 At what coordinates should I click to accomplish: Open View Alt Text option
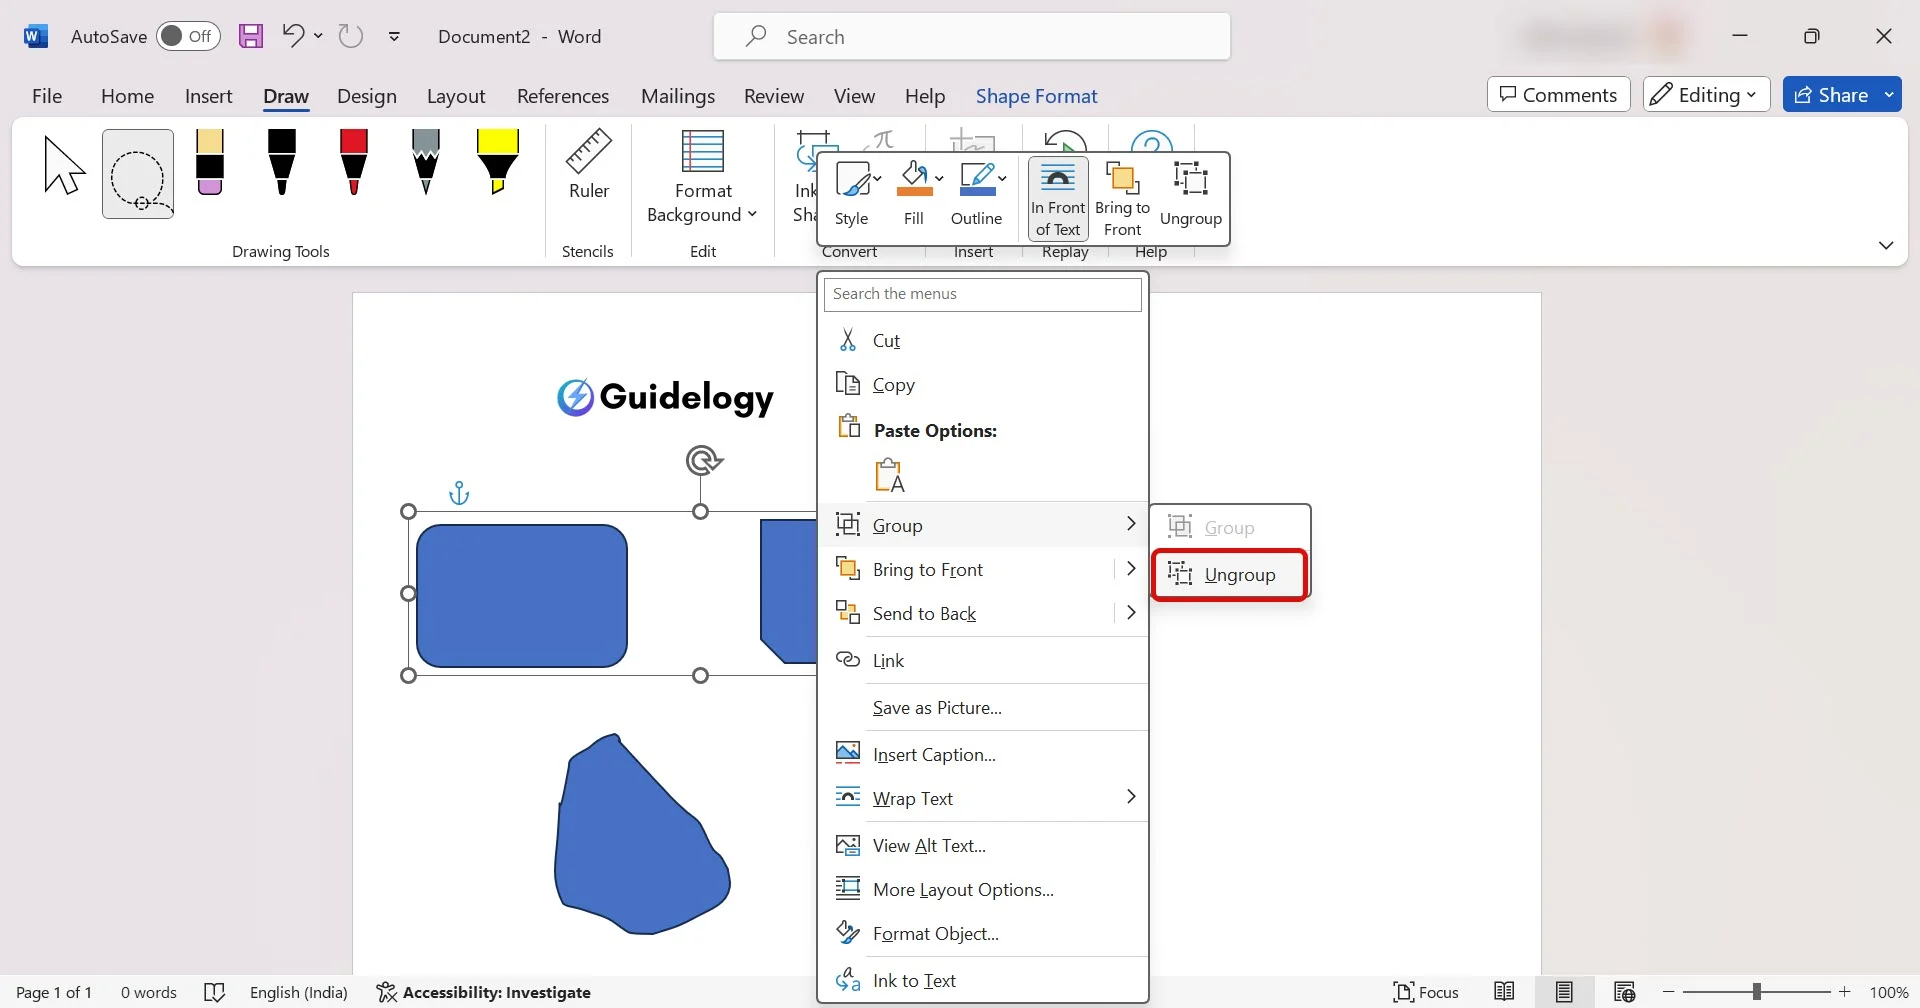tap(983, 846)
